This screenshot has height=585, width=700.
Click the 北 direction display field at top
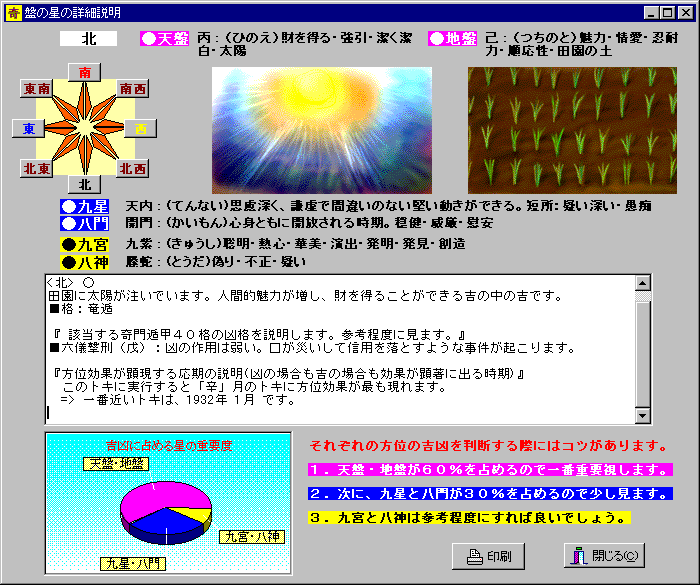click(88, 38)
